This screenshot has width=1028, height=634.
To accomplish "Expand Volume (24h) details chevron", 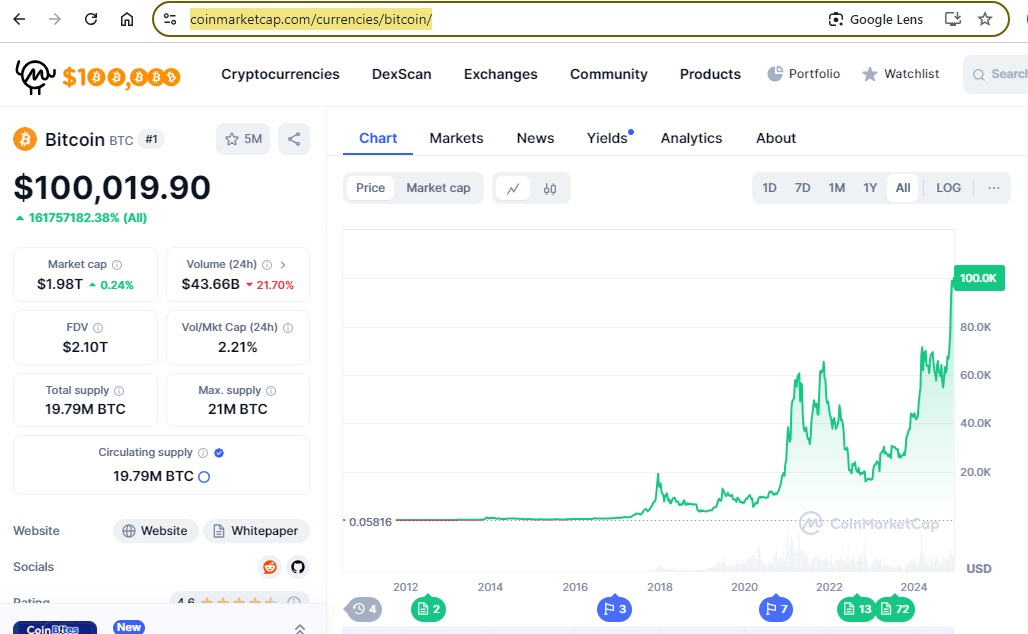I will pos(283,265).
